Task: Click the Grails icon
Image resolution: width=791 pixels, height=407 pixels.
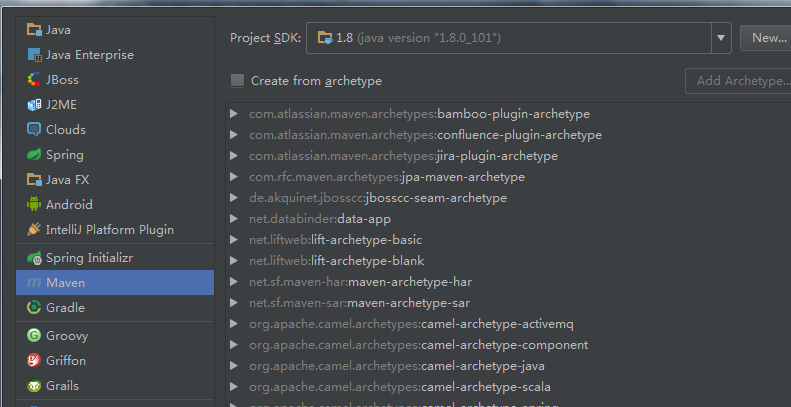Action: click(34, 386)
